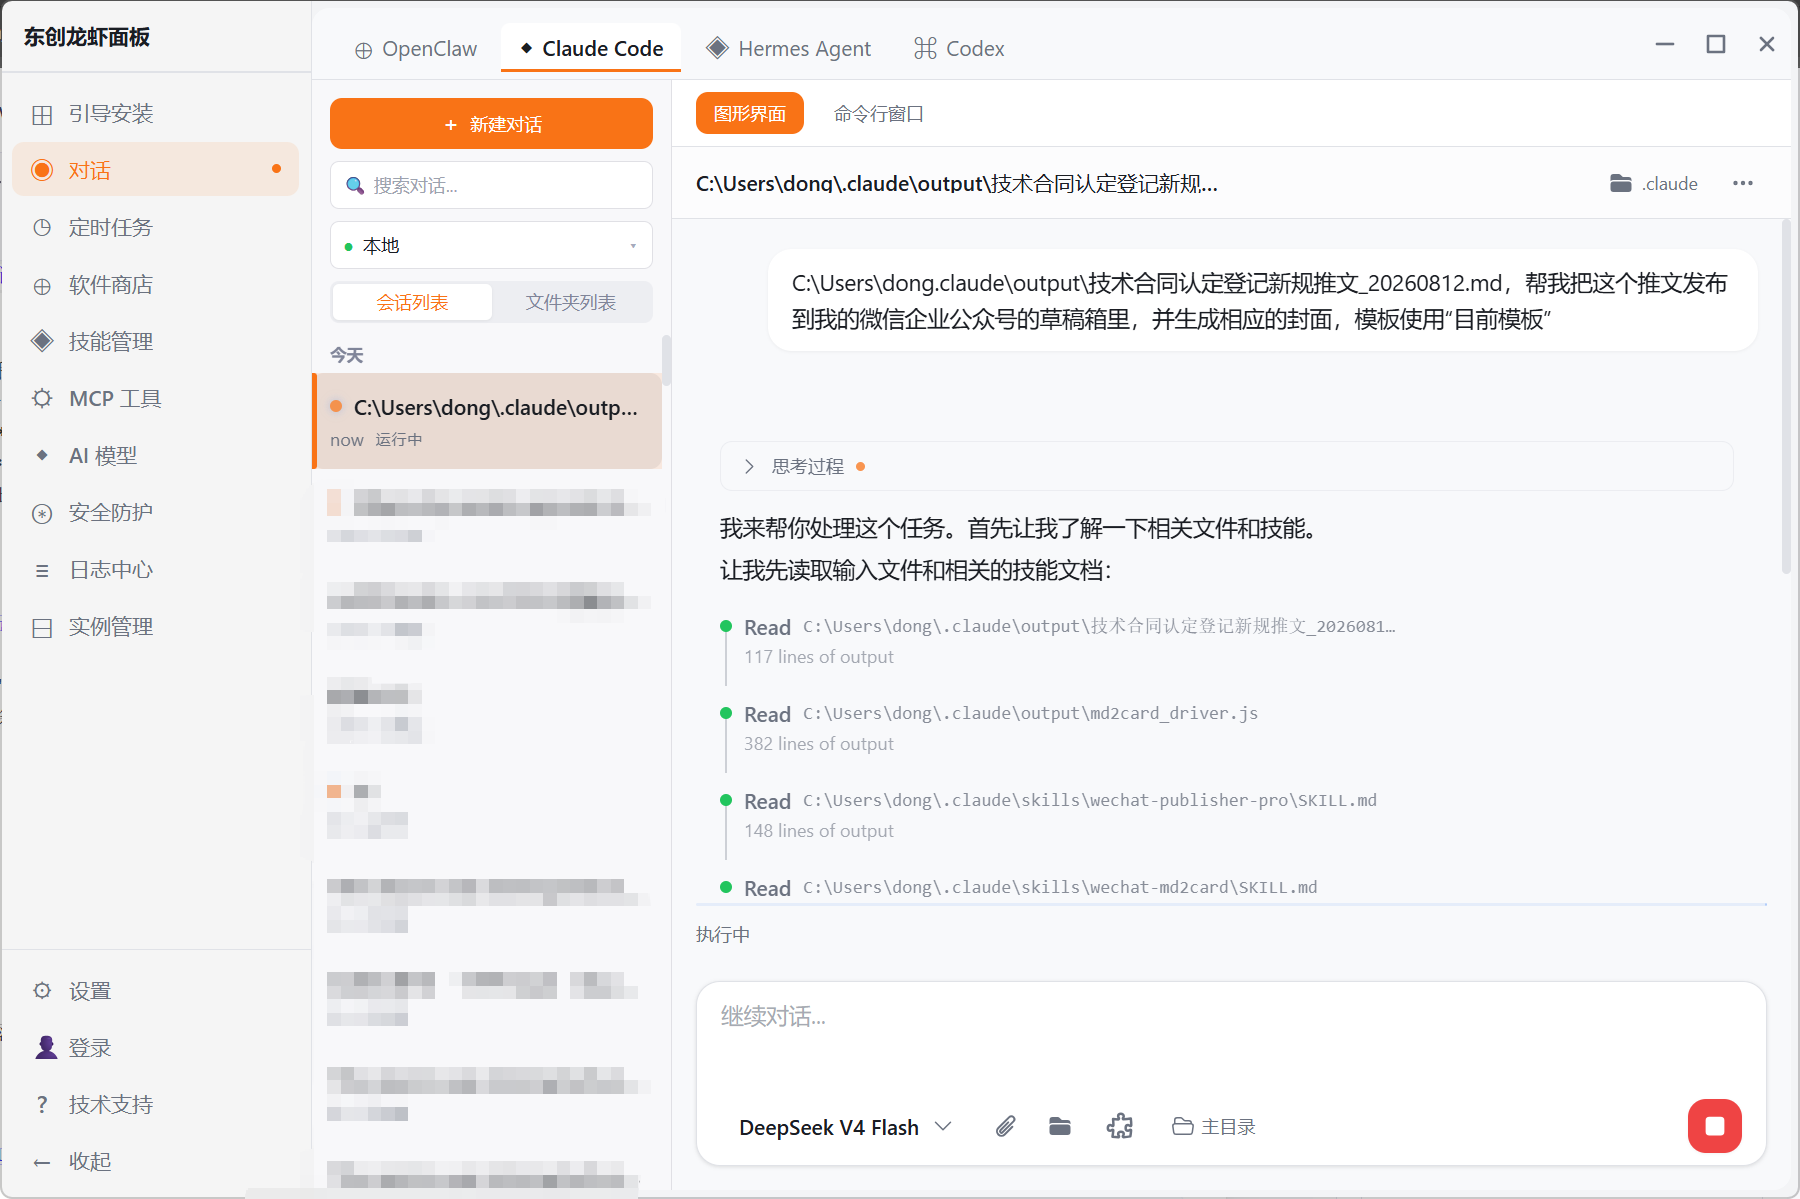Viewport: 1800px width, 1199px height.
Task: Switch to the Claude Code tab
Action: [x=591, y=49]
